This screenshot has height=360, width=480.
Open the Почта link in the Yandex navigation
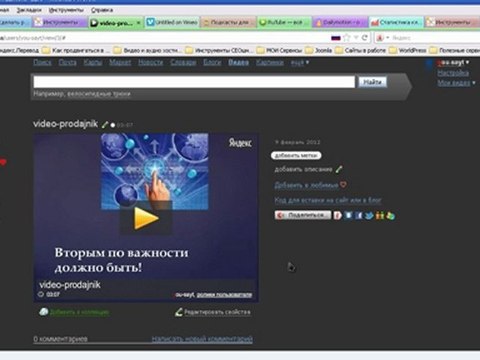68,62
